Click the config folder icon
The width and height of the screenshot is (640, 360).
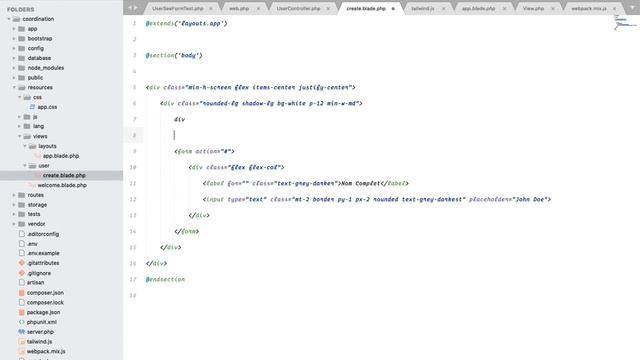[x=22, y=48]
